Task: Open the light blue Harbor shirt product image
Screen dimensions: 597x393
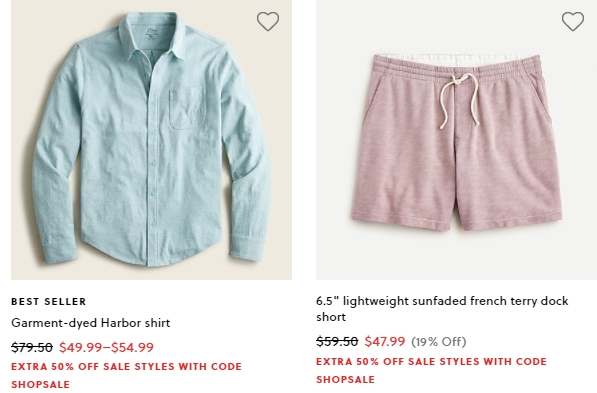Action: [x=151, y=140]
